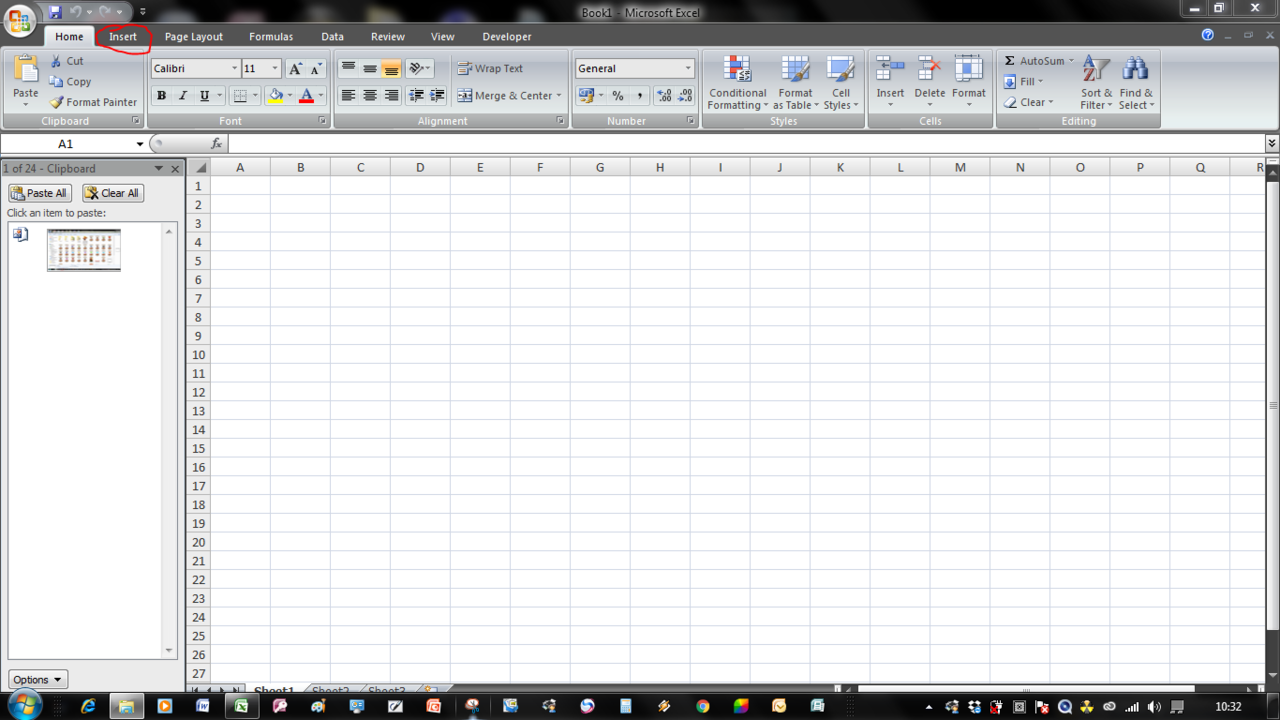Viewport: 1280px width, 720px height.
Task: Toggle Align Text Left
Action: coord(348,96)
